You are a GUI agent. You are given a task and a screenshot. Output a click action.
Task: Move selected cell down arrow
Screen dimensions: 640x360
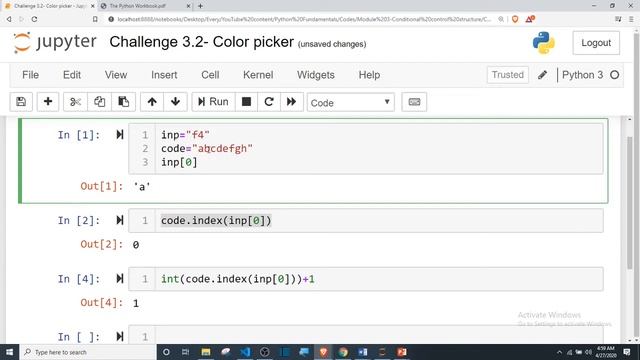pyautogui.click(x=176, y=102)
